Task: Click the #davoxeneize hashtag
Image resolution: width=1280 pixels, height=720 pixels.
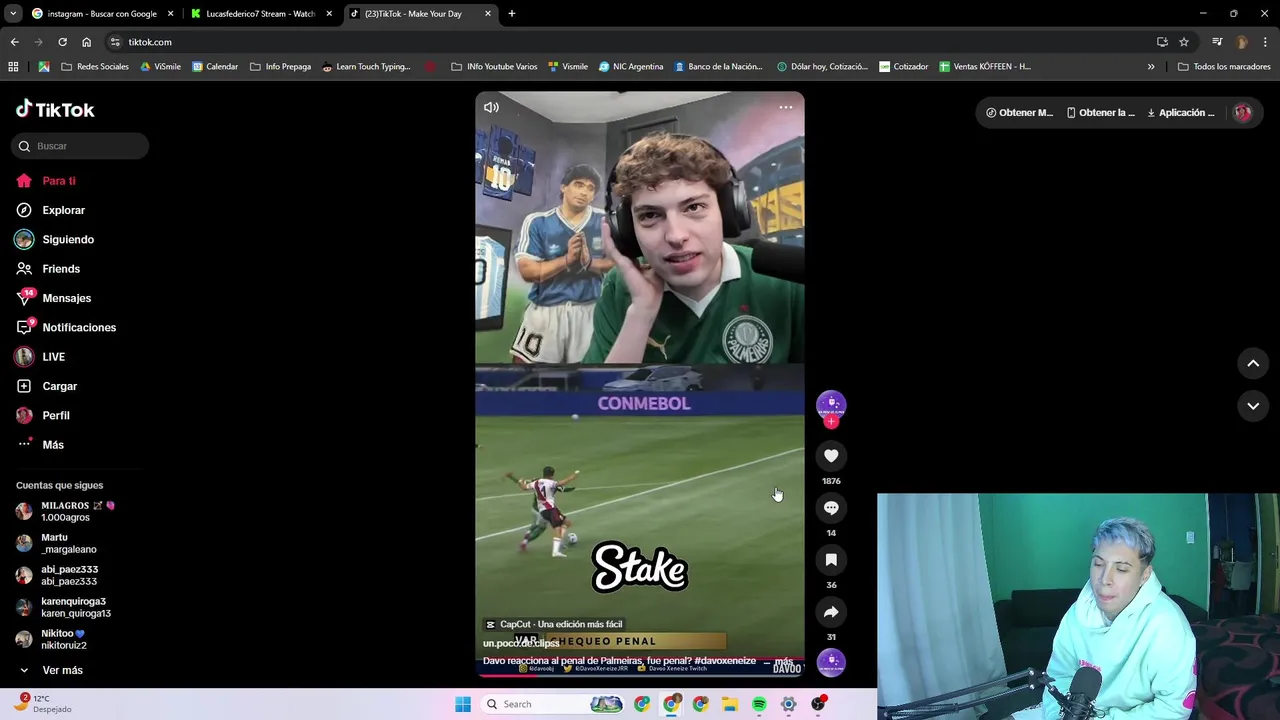Action: (725, 661)
